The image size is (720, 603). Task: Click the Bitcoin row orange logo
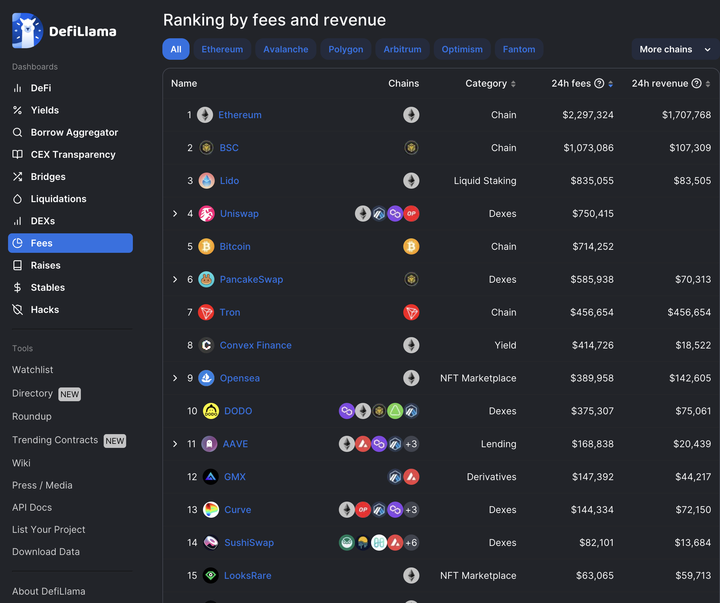(x=206, y=247)
